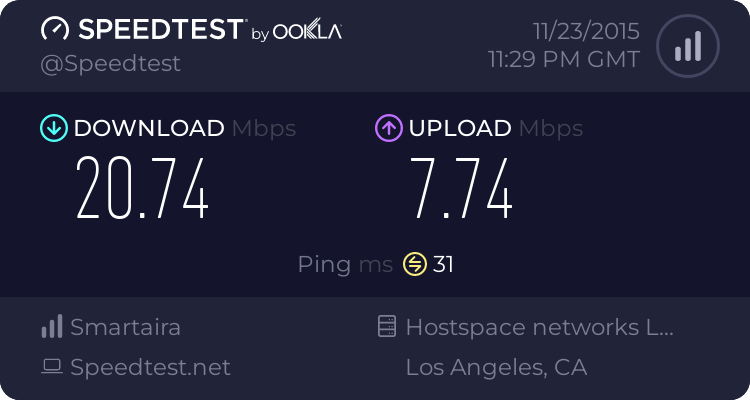Click the 11:29 PM GMT time
This screenshot has height=400, width=750.
click(564, 60)
